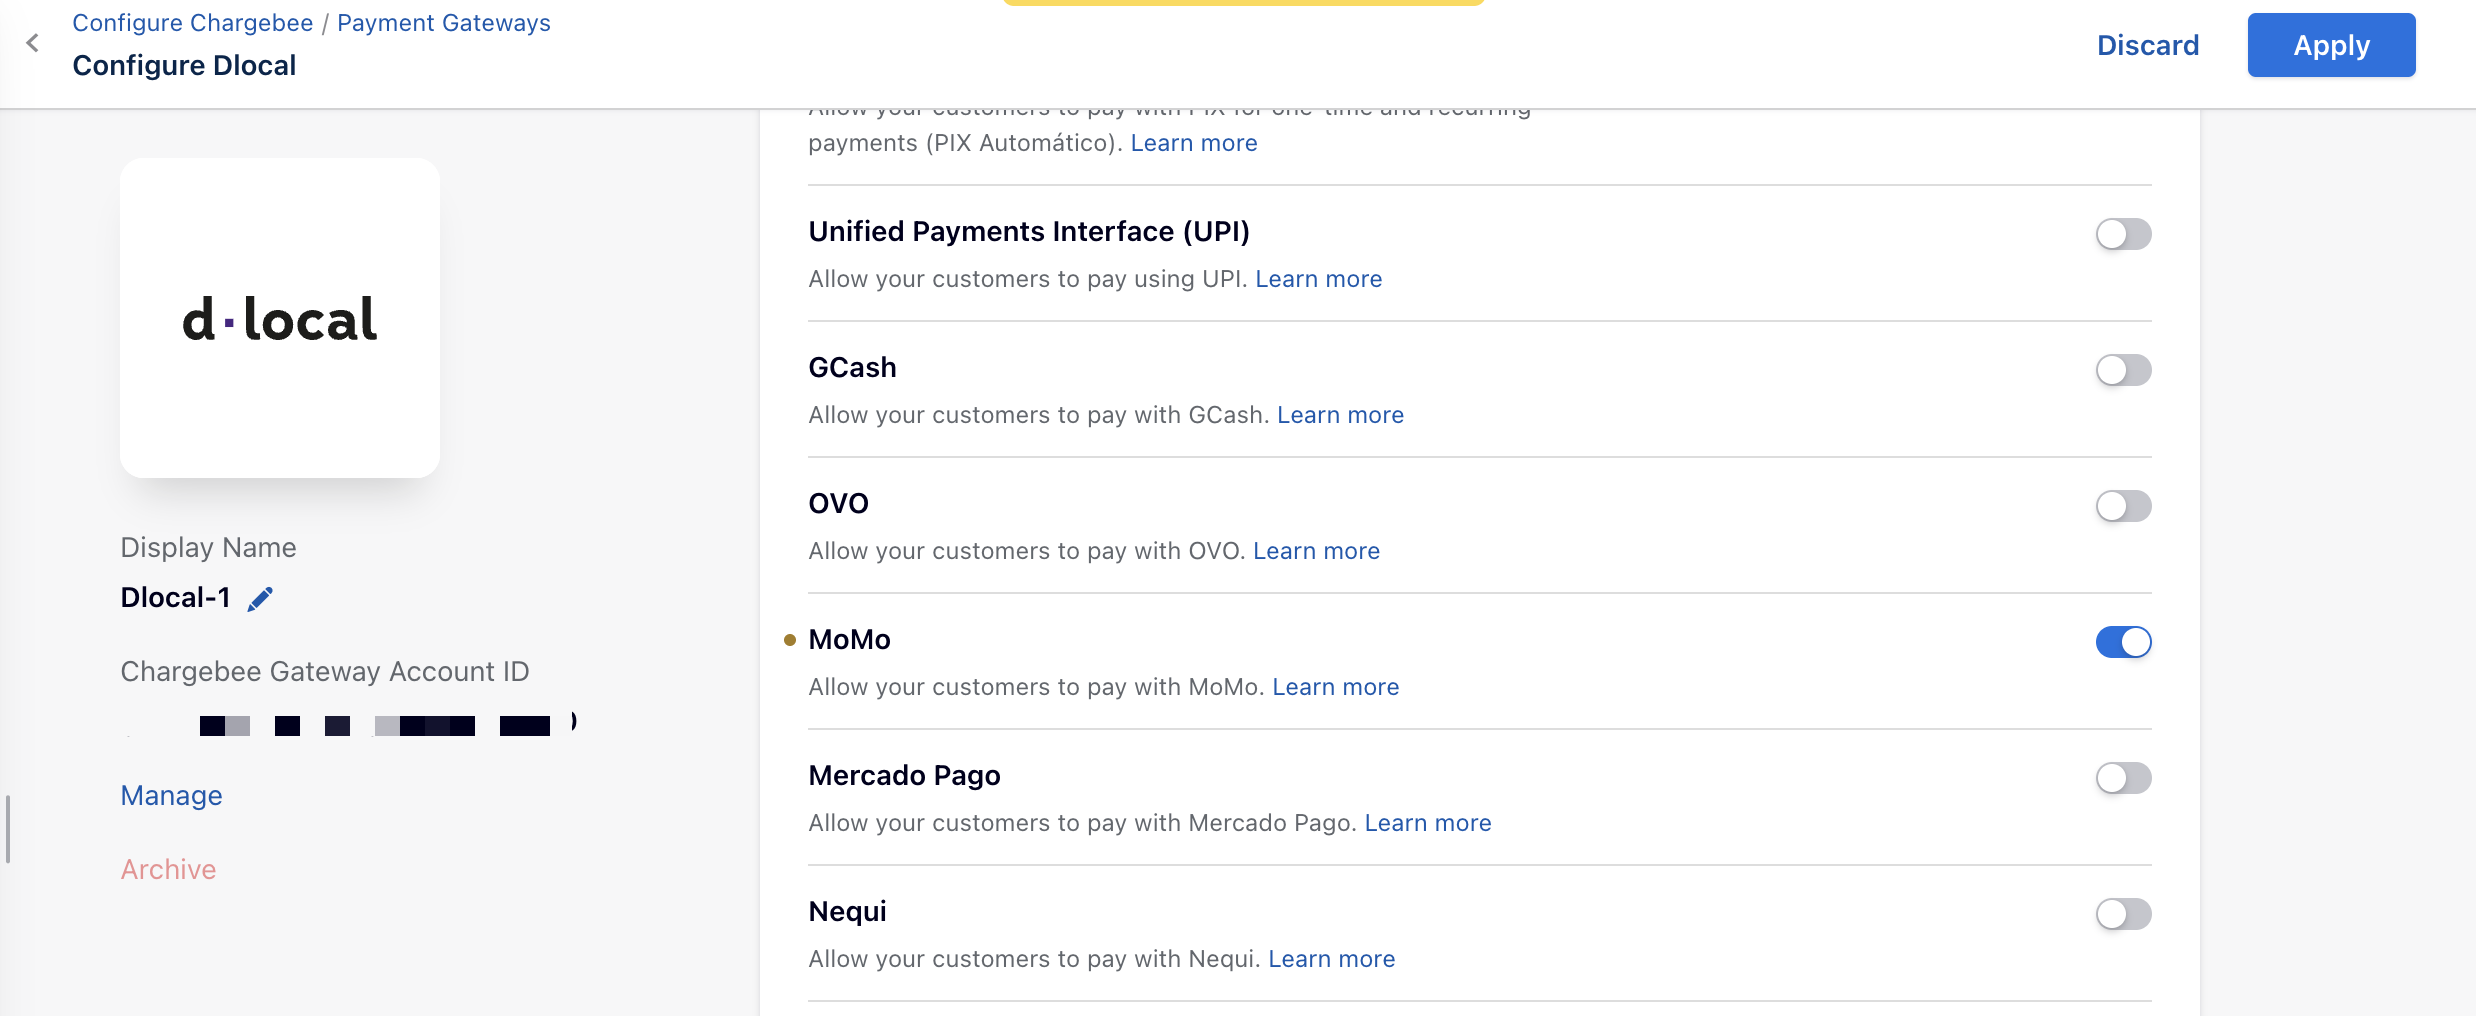The width and height of the screenshot is (2476, 1016).
Task: Enable the Mercado Pago toggle
Action: [2123, 778]
